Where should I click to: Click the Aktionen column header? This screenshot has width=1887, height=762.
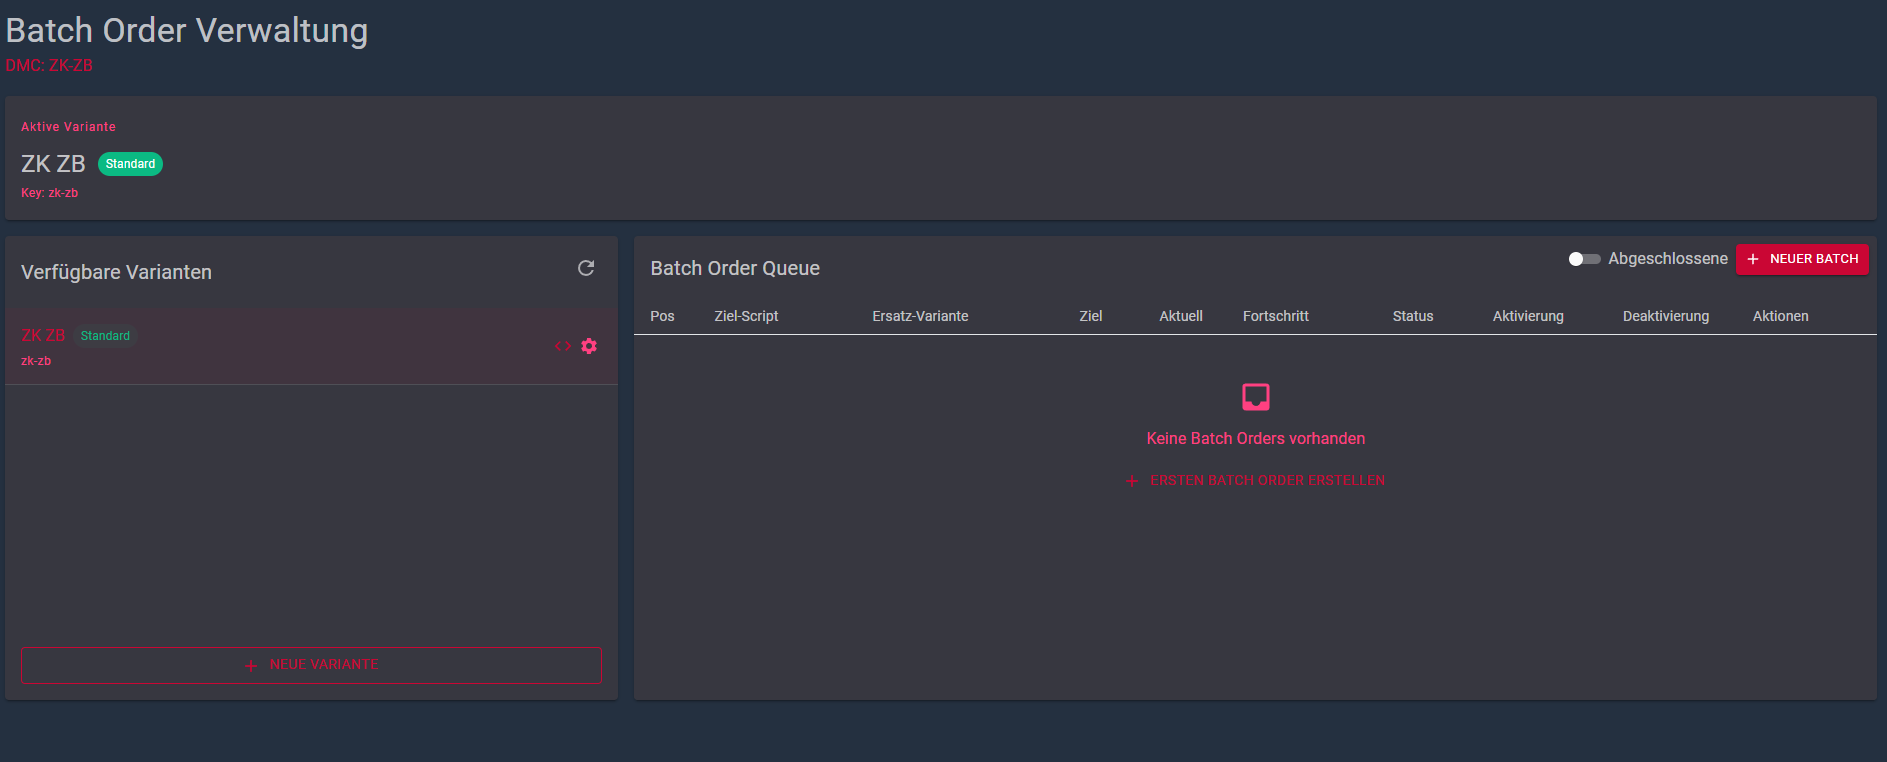pyautogui.click(x=1781, y=316)
